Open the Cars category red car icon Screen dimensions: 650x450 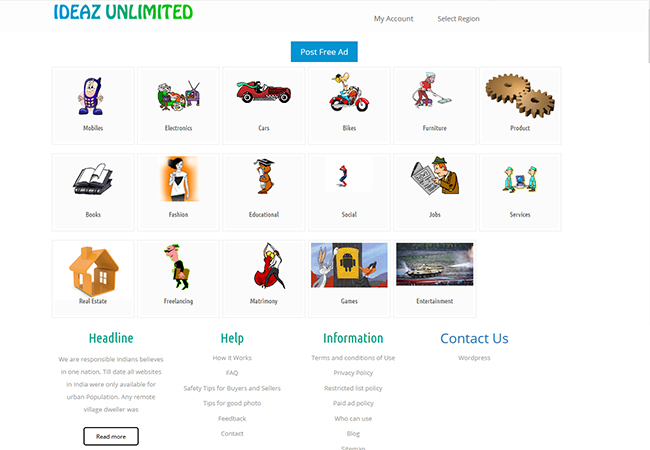264,92
